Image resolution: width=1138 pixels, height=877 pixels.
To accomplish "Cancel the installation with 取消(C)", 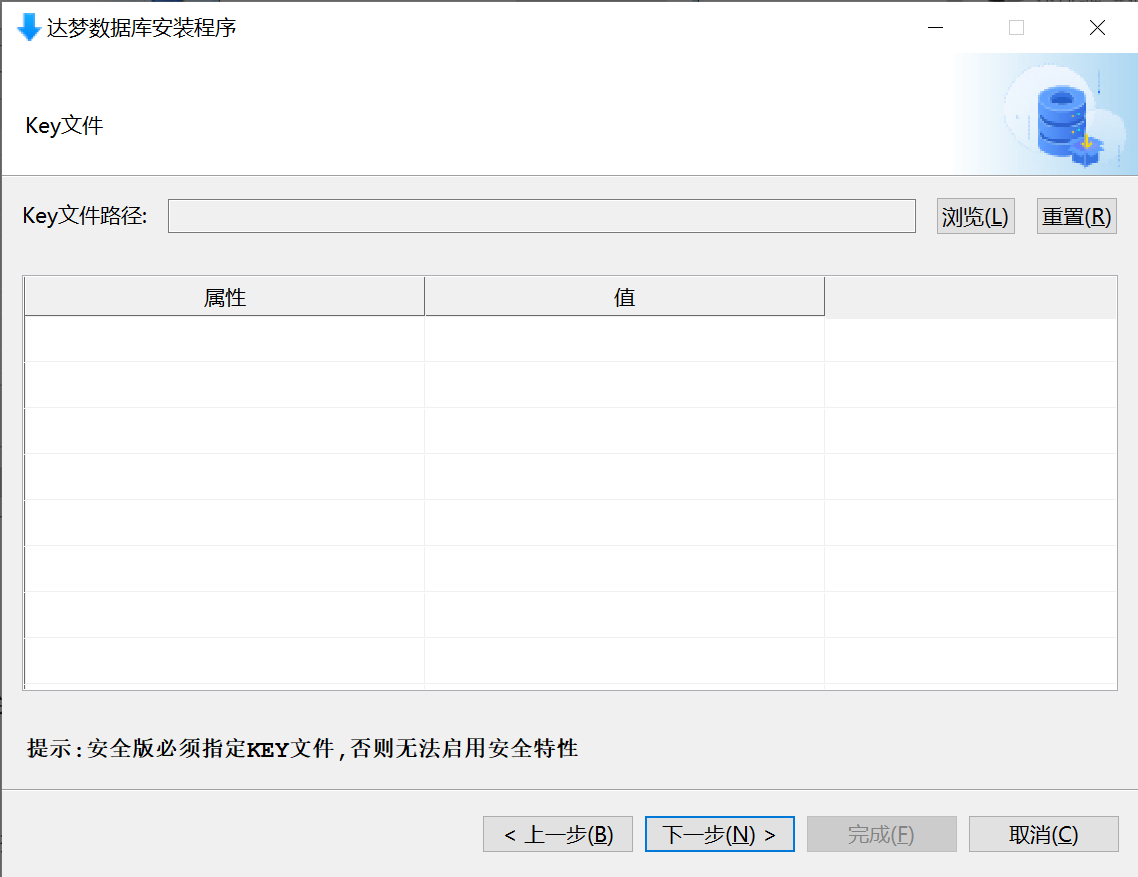I will click(1044, 834).
